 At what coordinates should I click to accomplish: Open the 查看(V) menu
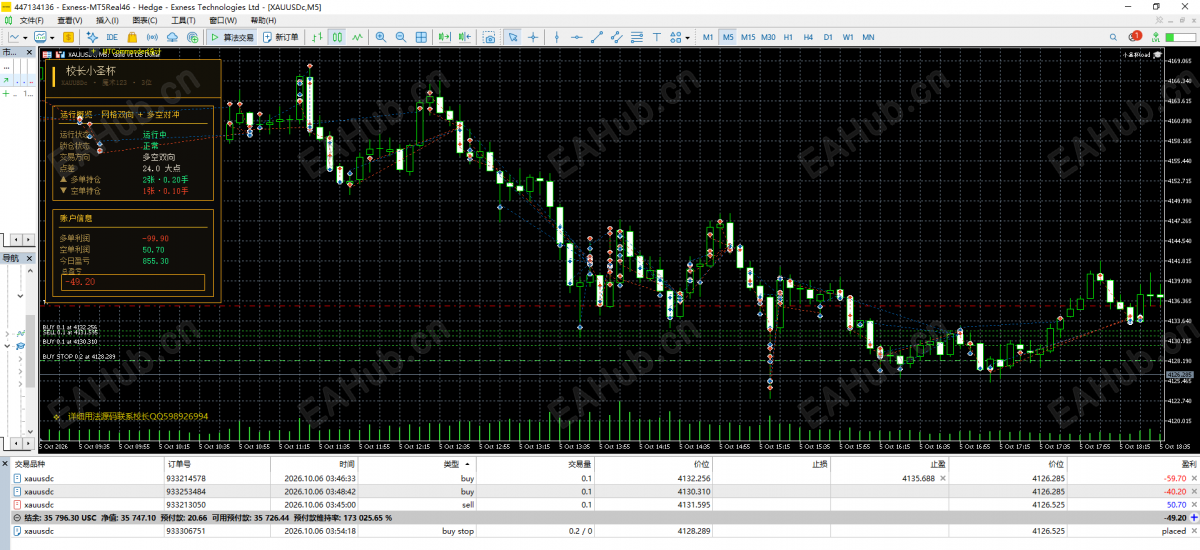coord(70,20)
